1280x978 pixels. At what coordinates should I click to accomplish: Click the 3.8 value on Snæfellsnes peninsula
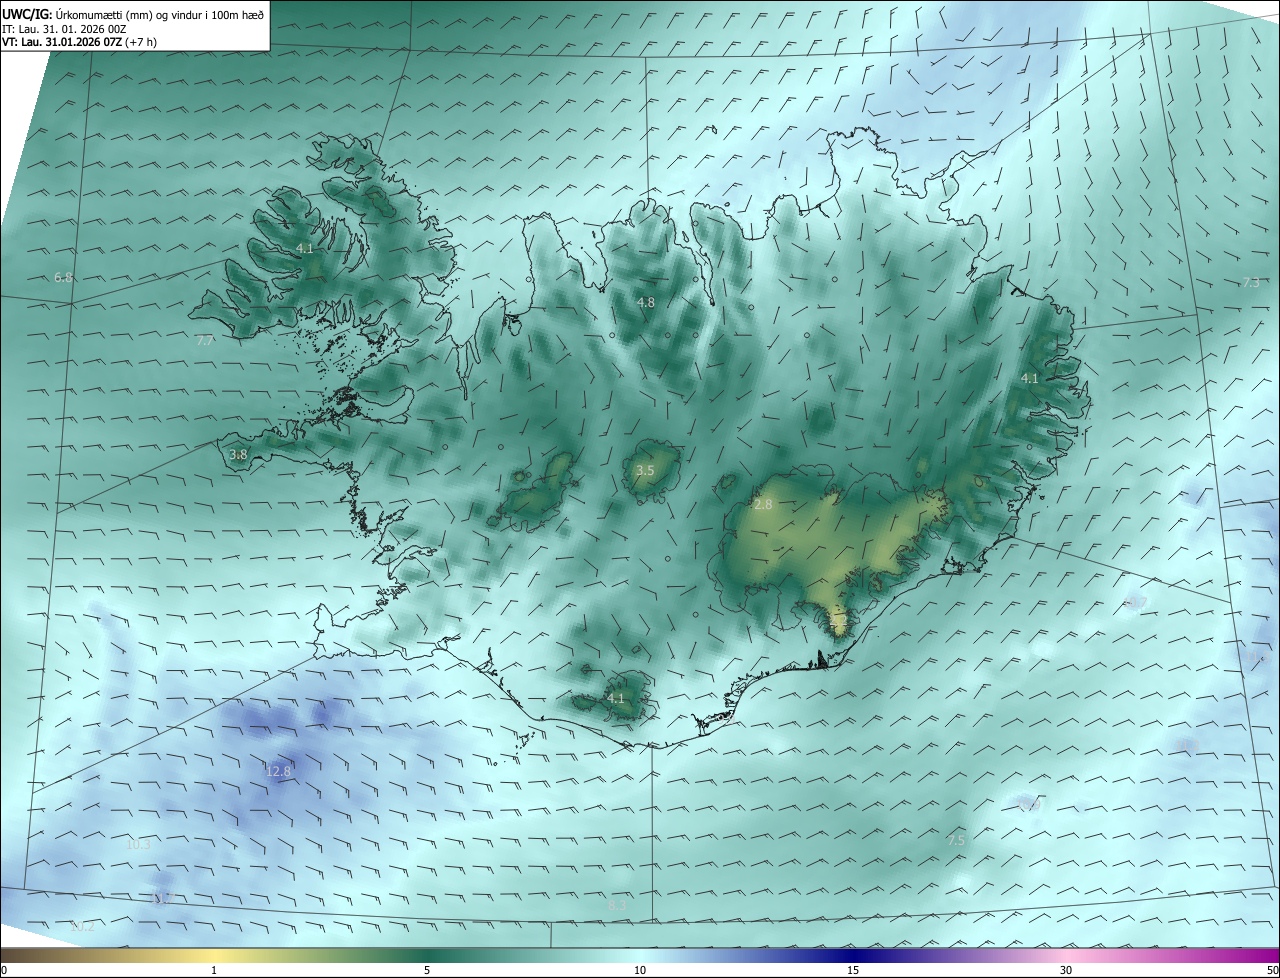click(x=238, y=454)
